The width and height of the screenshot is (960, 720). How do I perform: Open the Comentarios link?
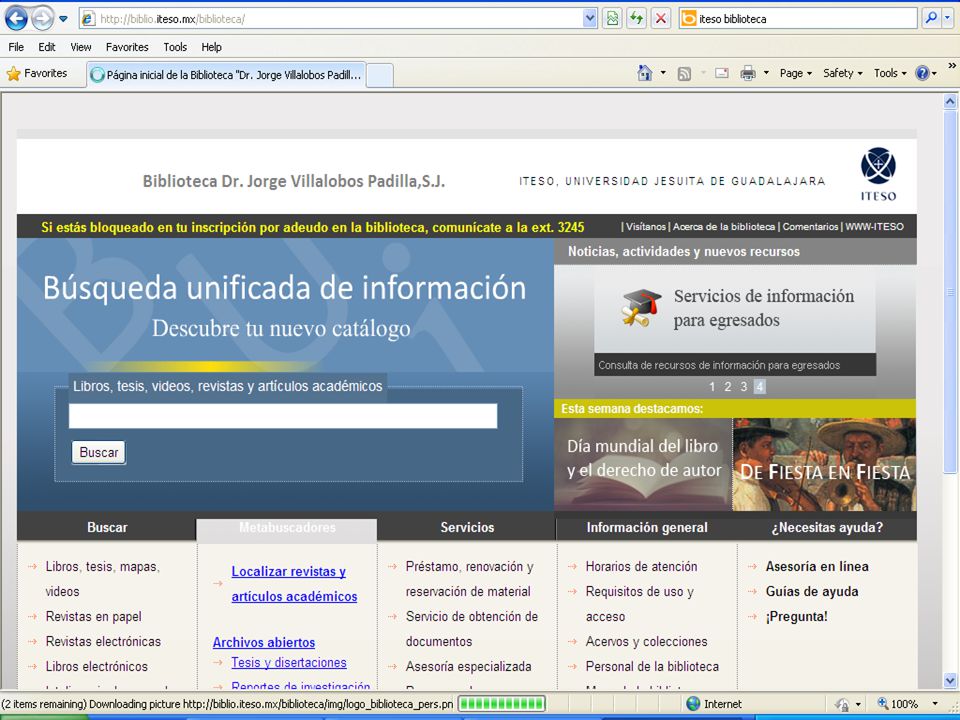click(810, 227)
